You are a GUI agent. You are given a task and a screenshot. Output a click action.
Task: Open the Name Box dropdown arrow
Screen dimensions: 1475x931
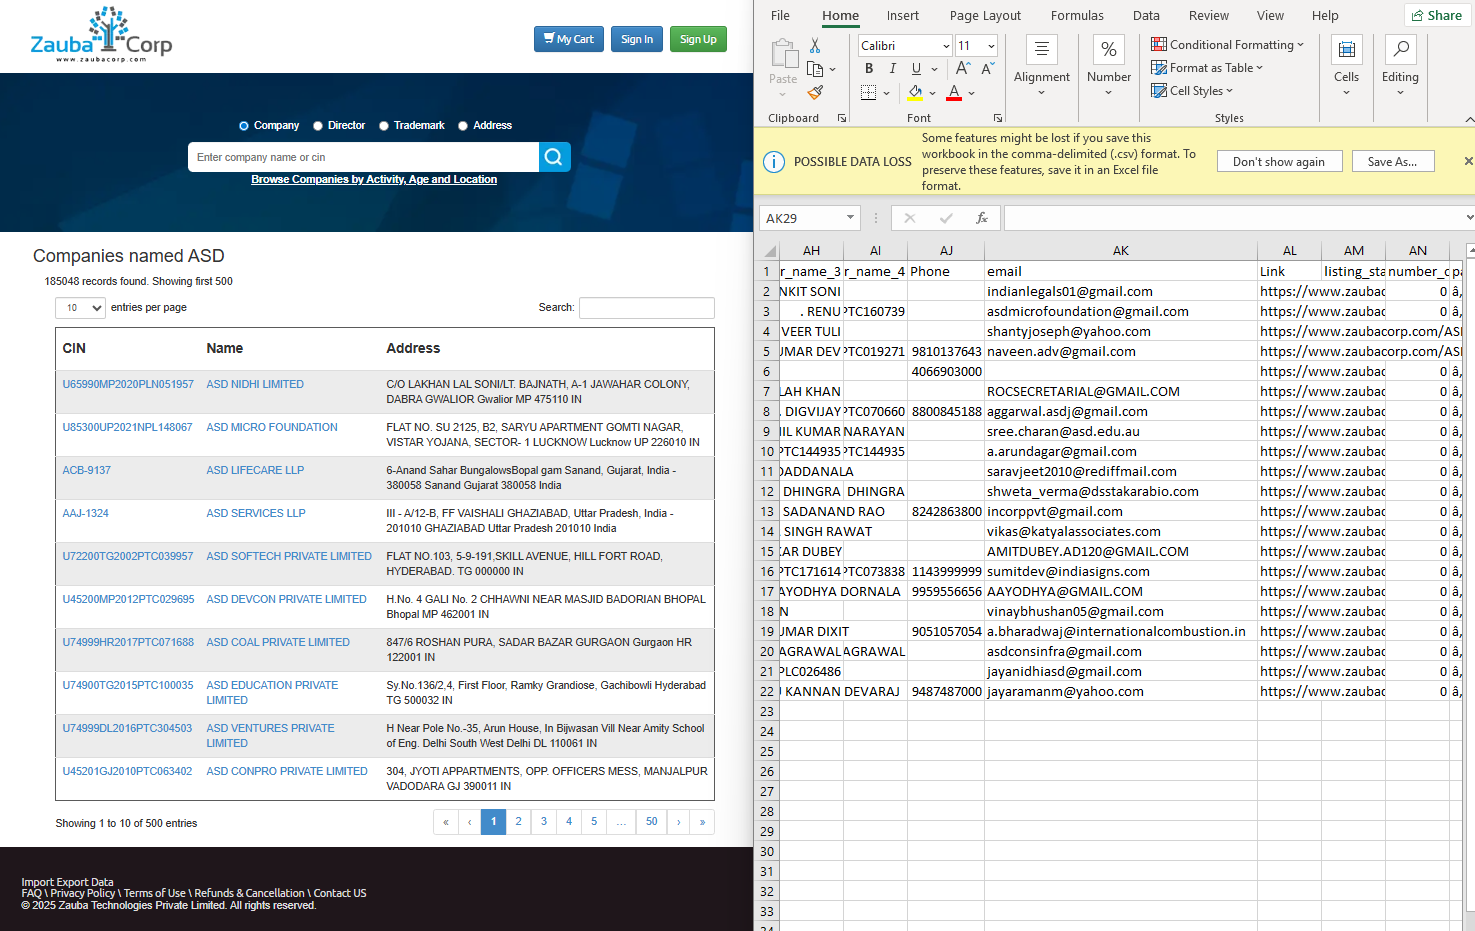[x=850, y=218]
